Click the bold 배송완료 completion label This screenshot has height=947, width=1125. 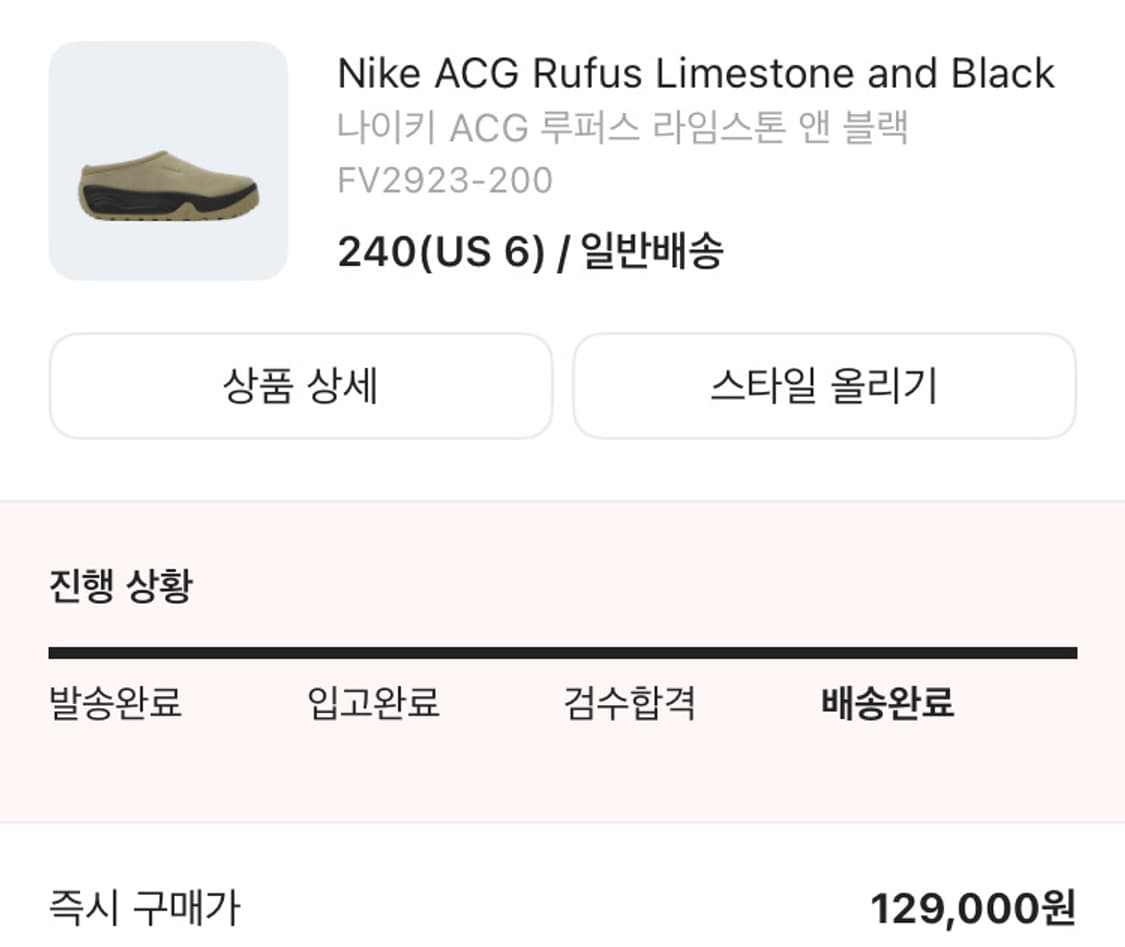[884, 704]
